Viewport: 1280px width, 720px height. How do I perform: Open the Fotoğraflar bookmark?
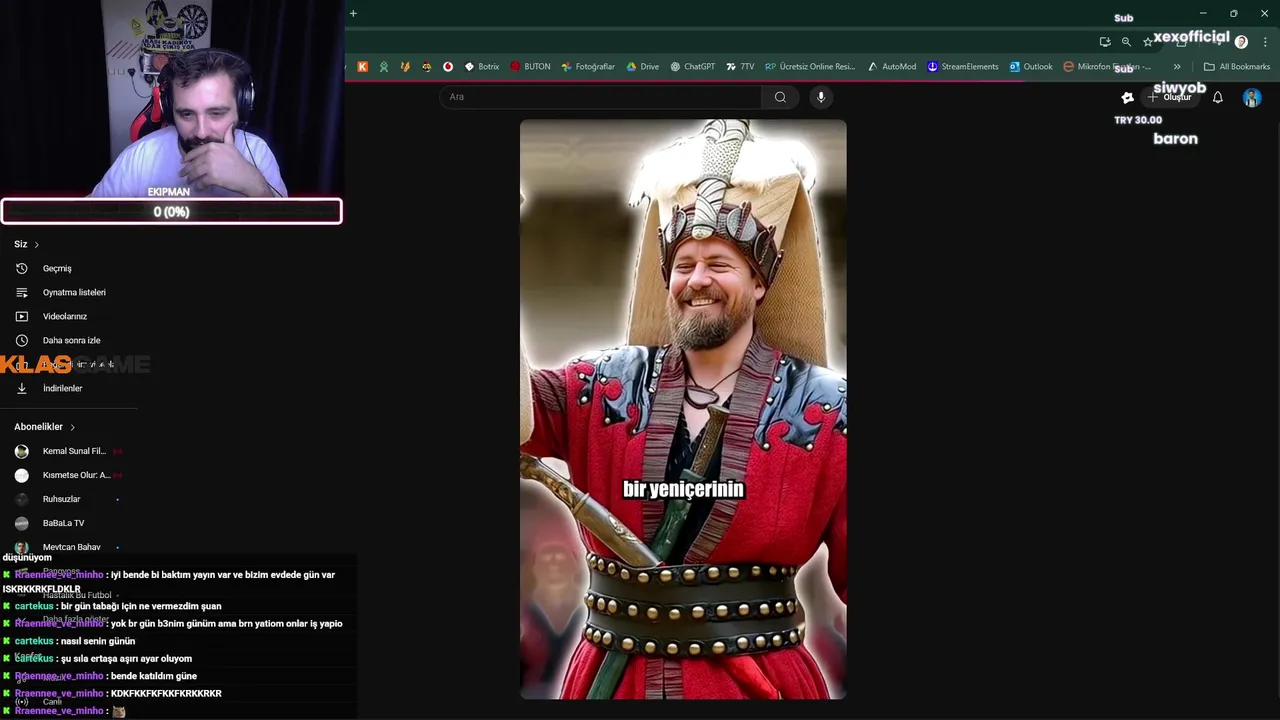(x=588, y=67)
